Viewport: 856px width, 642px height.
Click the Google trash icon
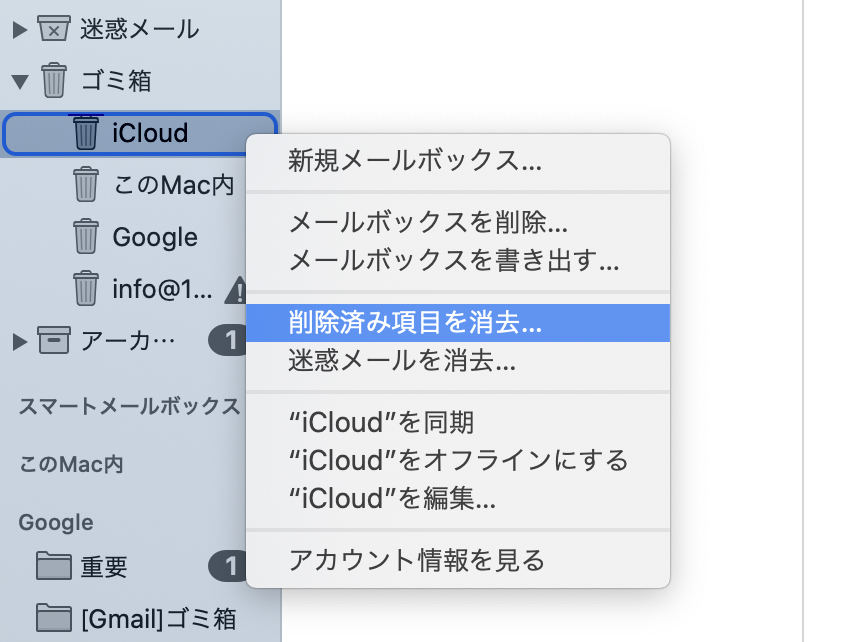pos(86,236)
